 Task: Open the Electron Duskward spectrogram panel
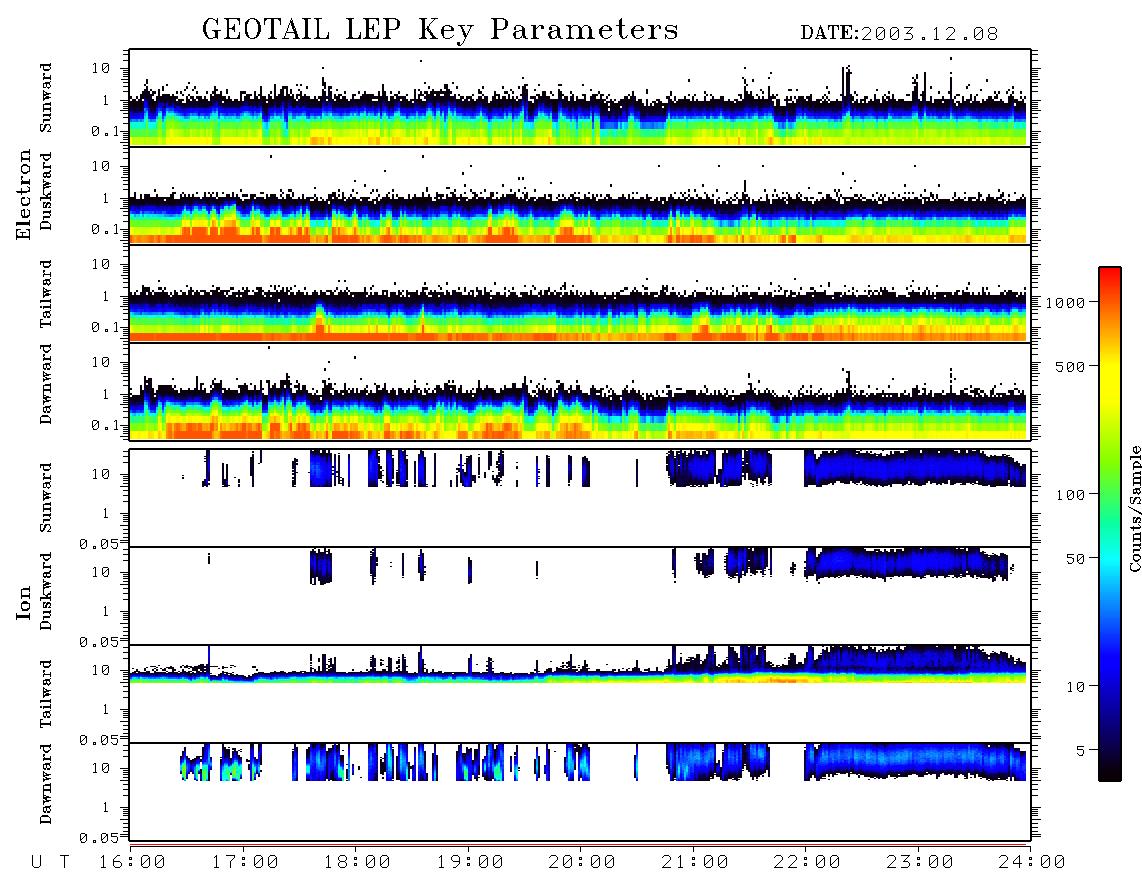coord(580,195)
